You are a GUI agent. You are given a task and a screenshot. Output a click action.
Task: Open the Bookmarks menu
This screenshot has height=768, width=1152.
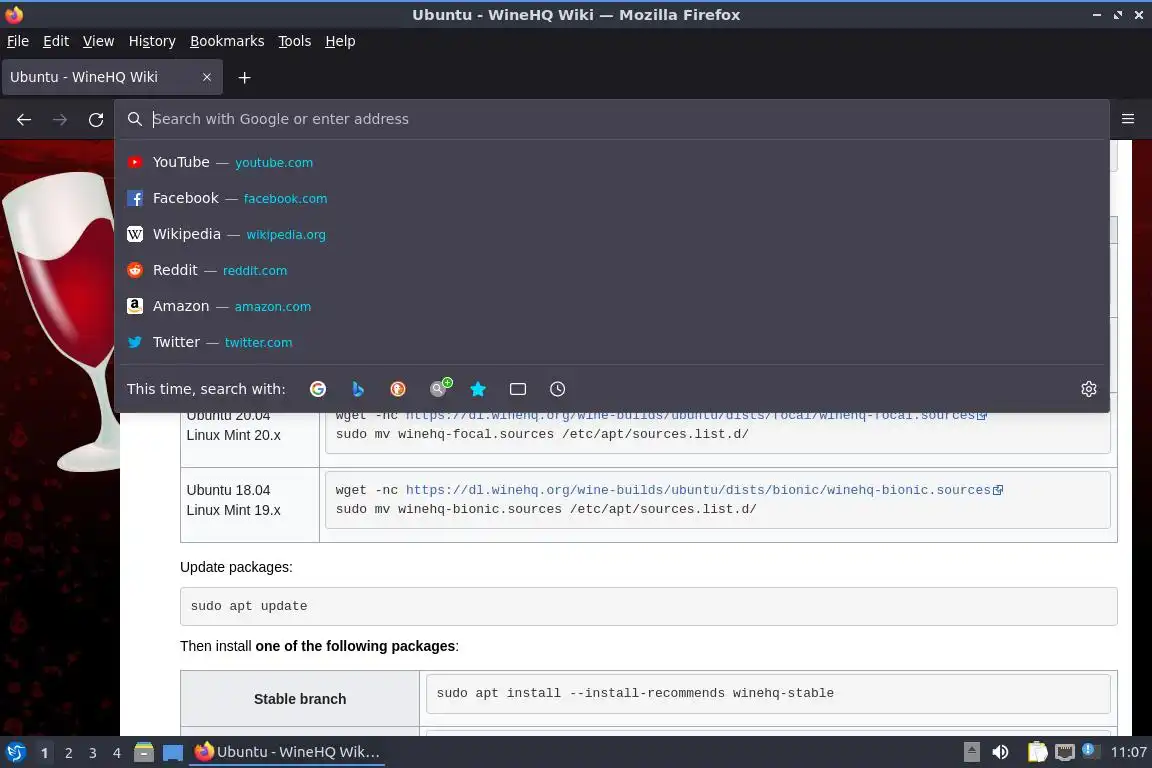coord(227,41)
